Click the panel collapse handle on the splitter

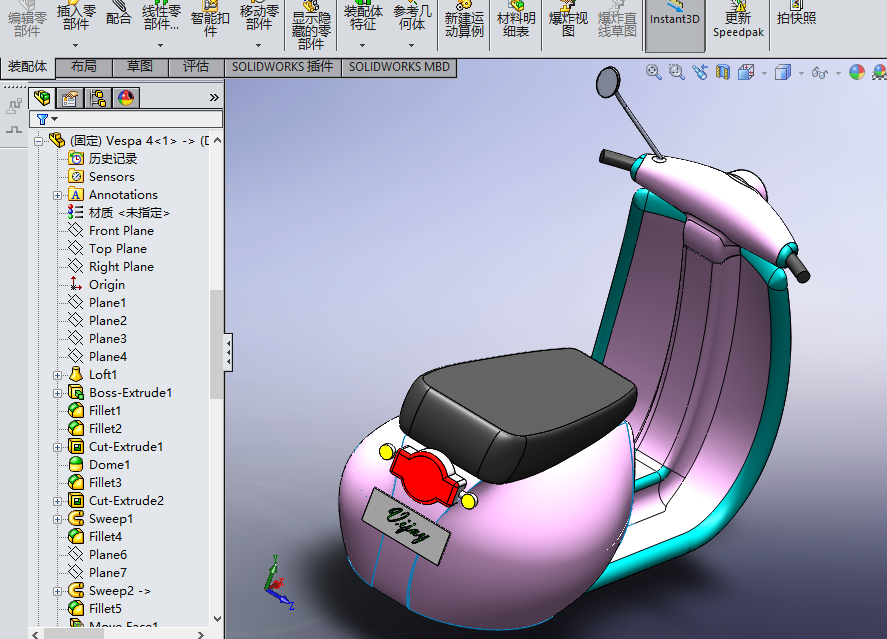[228, 352]
